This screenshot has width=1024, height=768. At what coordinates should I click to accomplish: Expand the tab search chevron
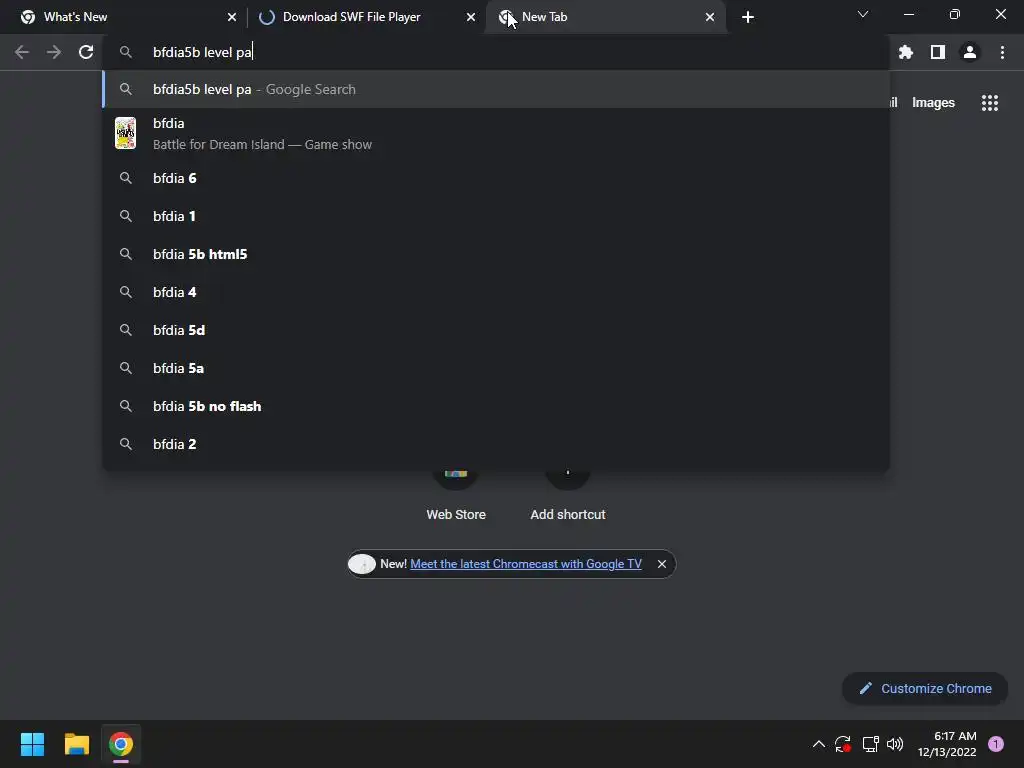point(863,14)
